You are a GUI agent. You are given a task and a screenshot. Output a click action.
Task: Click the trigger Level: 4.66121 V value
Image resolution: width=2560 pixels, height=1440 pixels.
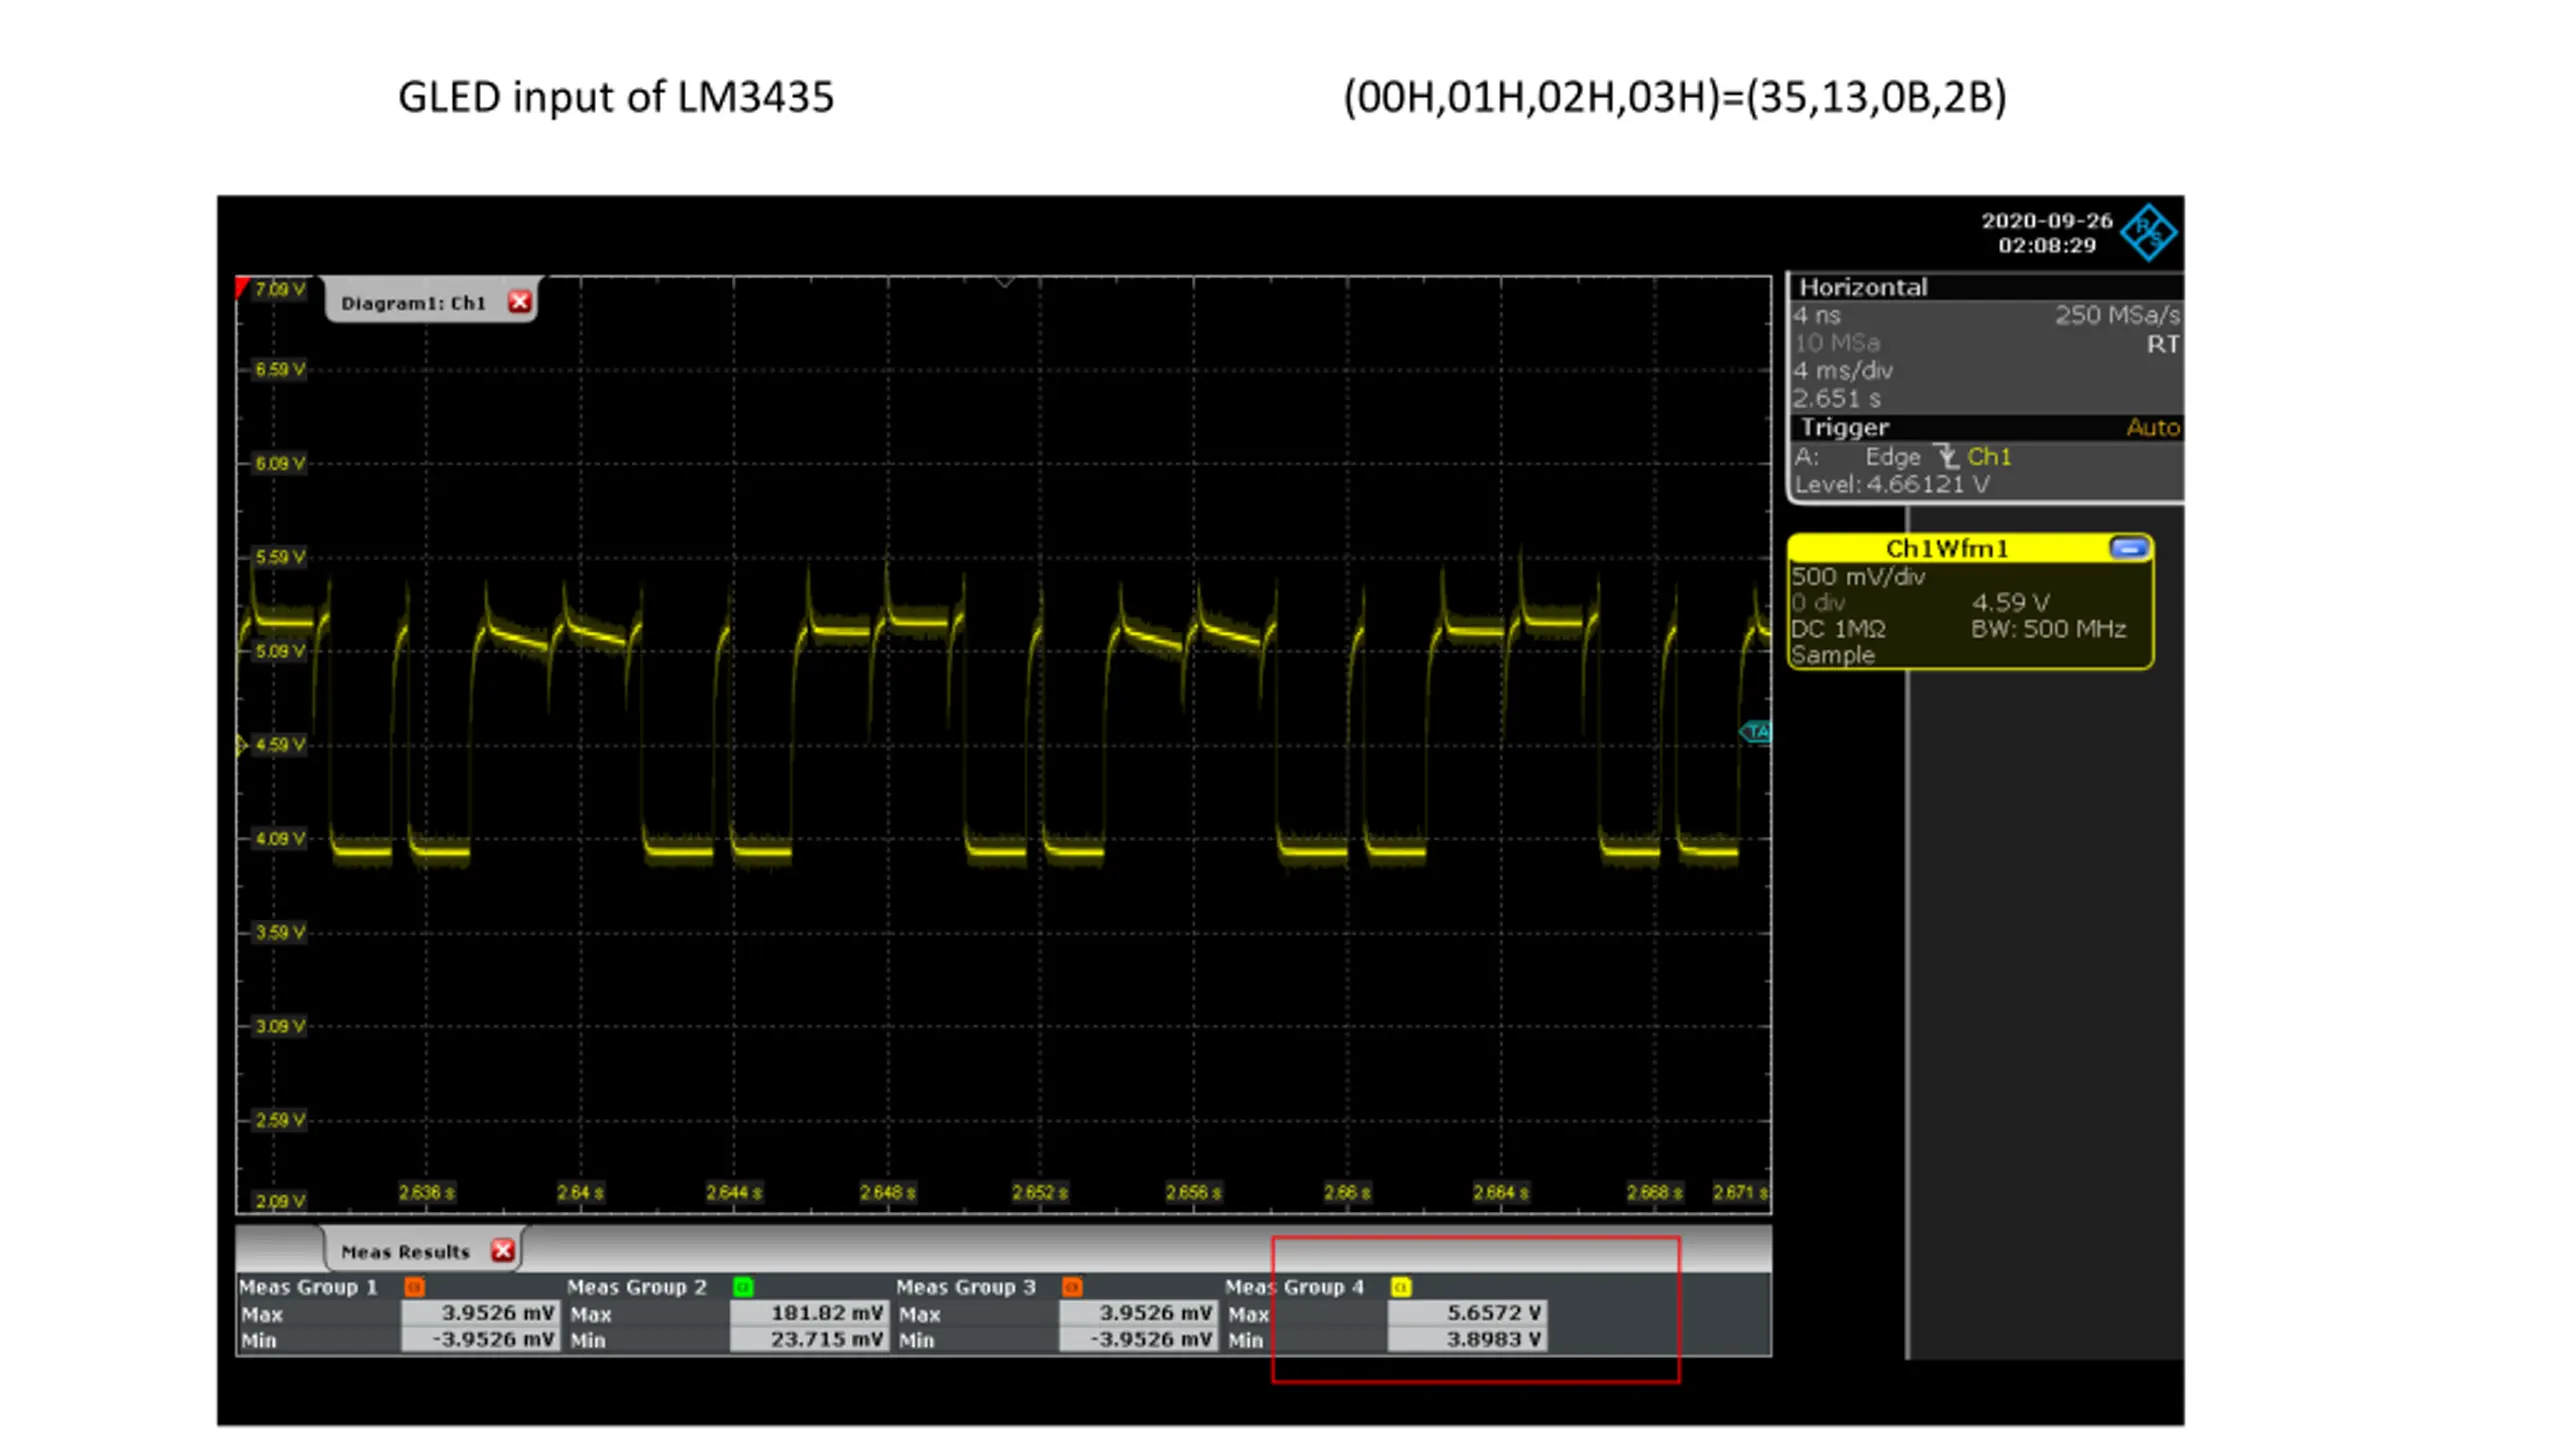pyautogui.click(x=1891, y=484)
